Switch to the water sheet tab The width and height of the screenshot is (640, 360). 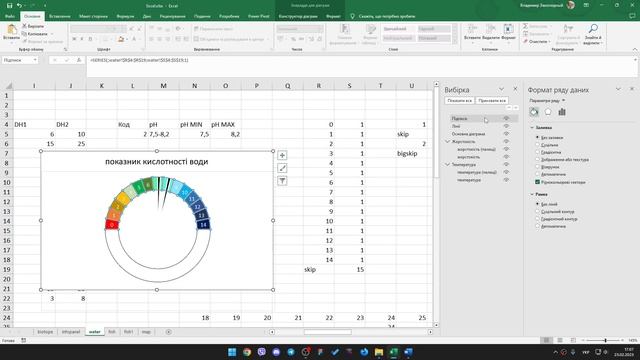click(94, 332)
